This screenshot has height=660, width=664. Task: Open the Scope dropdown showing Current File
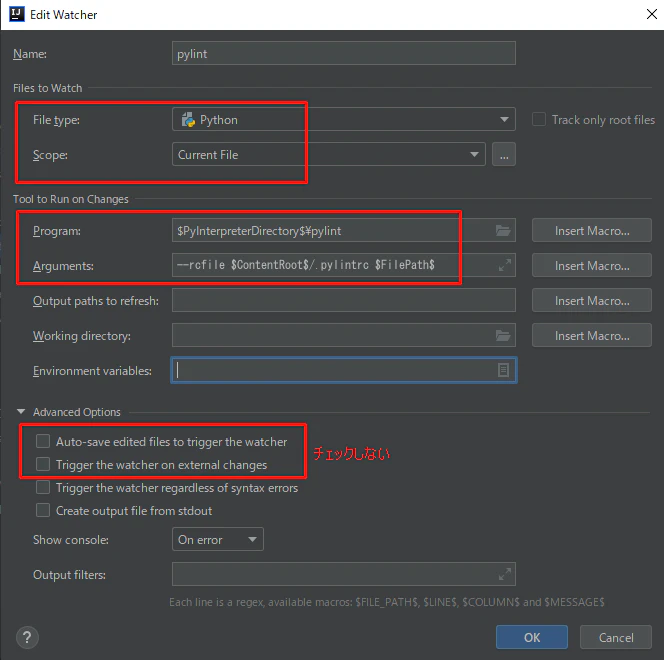[329, 155]
